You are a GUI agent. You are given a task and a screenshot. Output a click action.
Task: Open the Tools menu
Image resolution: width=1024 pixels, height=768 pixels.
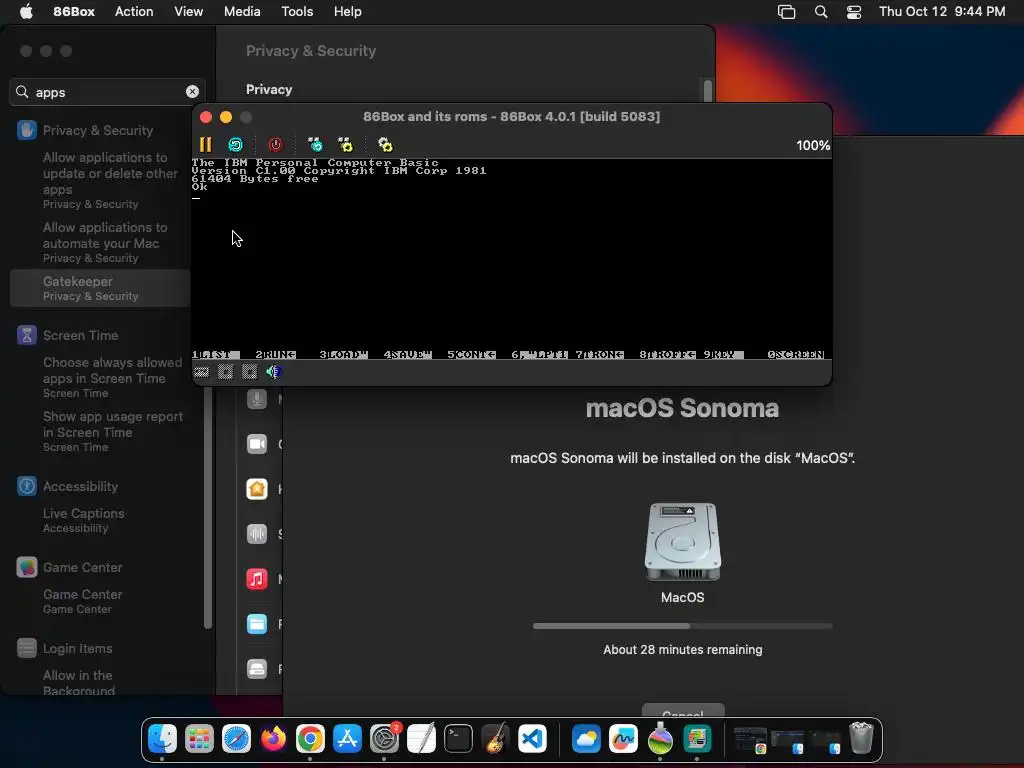297,12
